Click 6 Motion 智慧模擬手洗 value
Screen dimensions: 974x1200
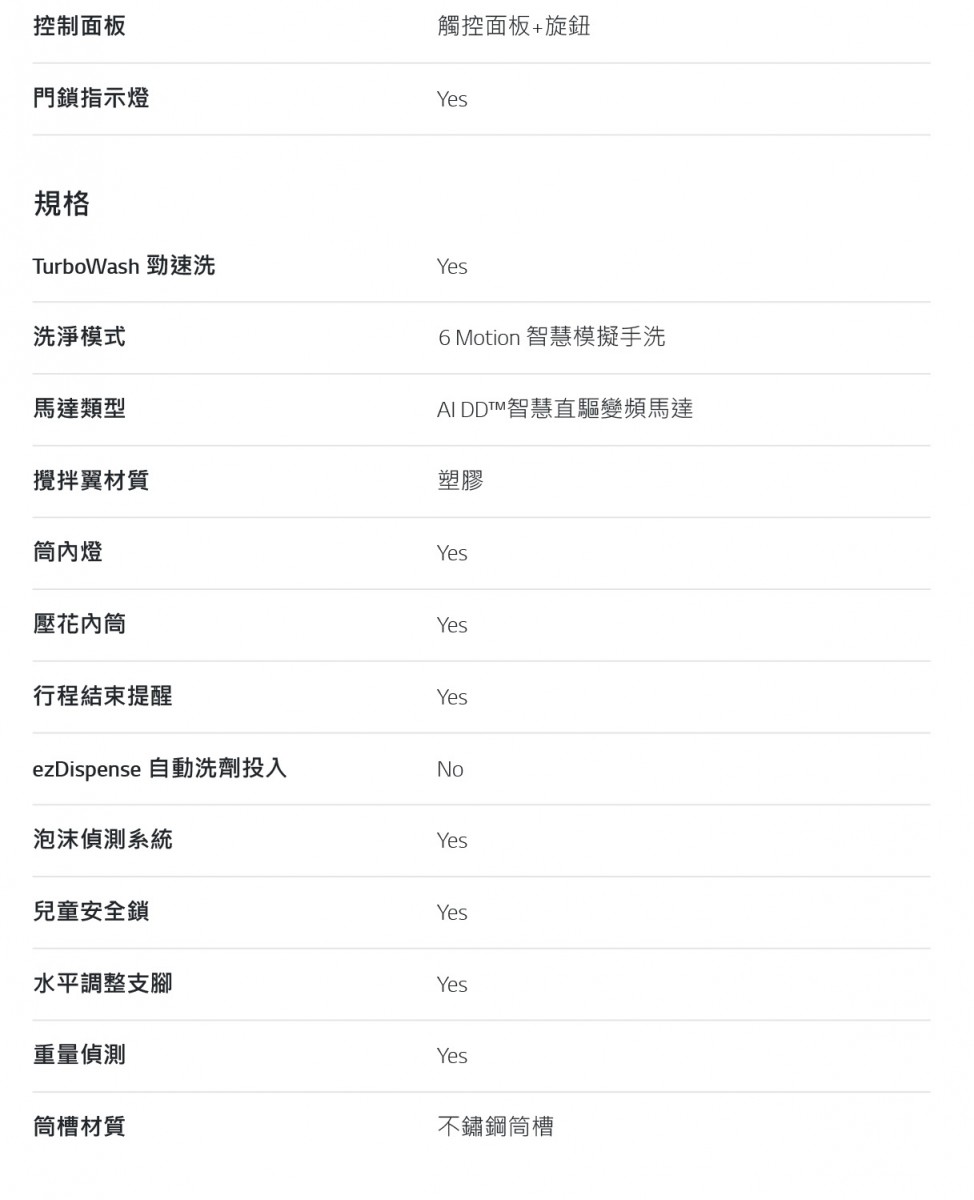click(x=551, y=338)
